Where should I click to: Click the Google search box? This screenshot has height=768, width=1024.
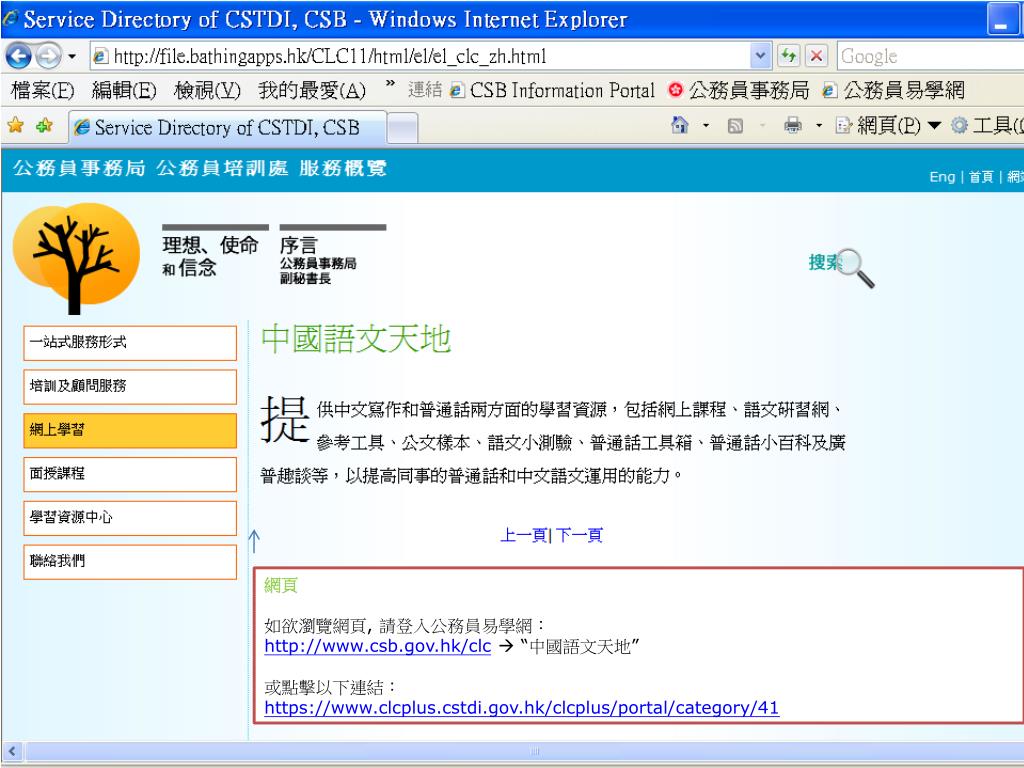[931, 56]
